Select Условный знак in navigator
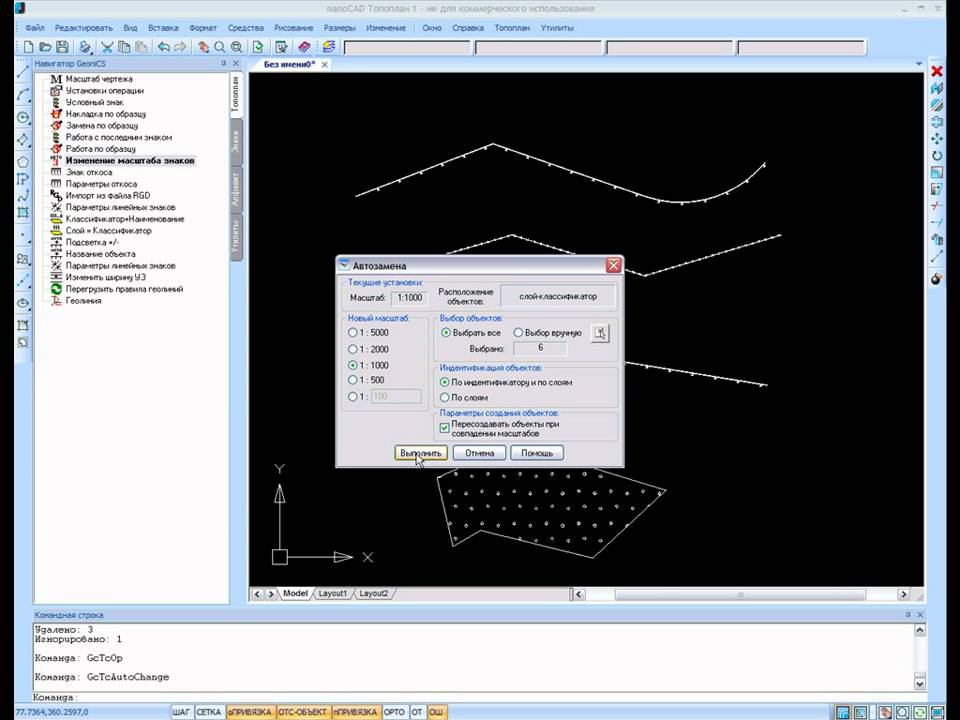Screen dimensions: 960x720 (94, 102)
